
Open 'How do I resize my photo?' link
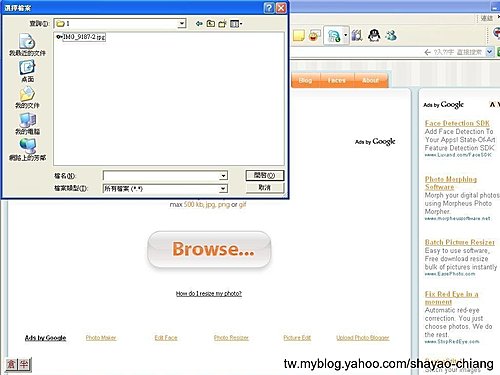coord(209,293)
